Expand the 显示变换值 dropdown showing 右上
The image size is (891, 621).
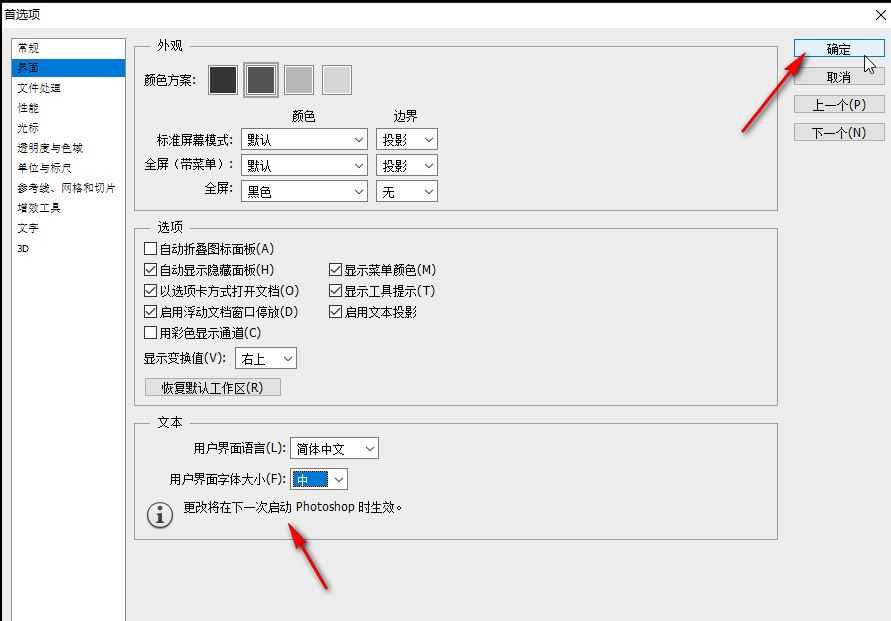(265, 358)
